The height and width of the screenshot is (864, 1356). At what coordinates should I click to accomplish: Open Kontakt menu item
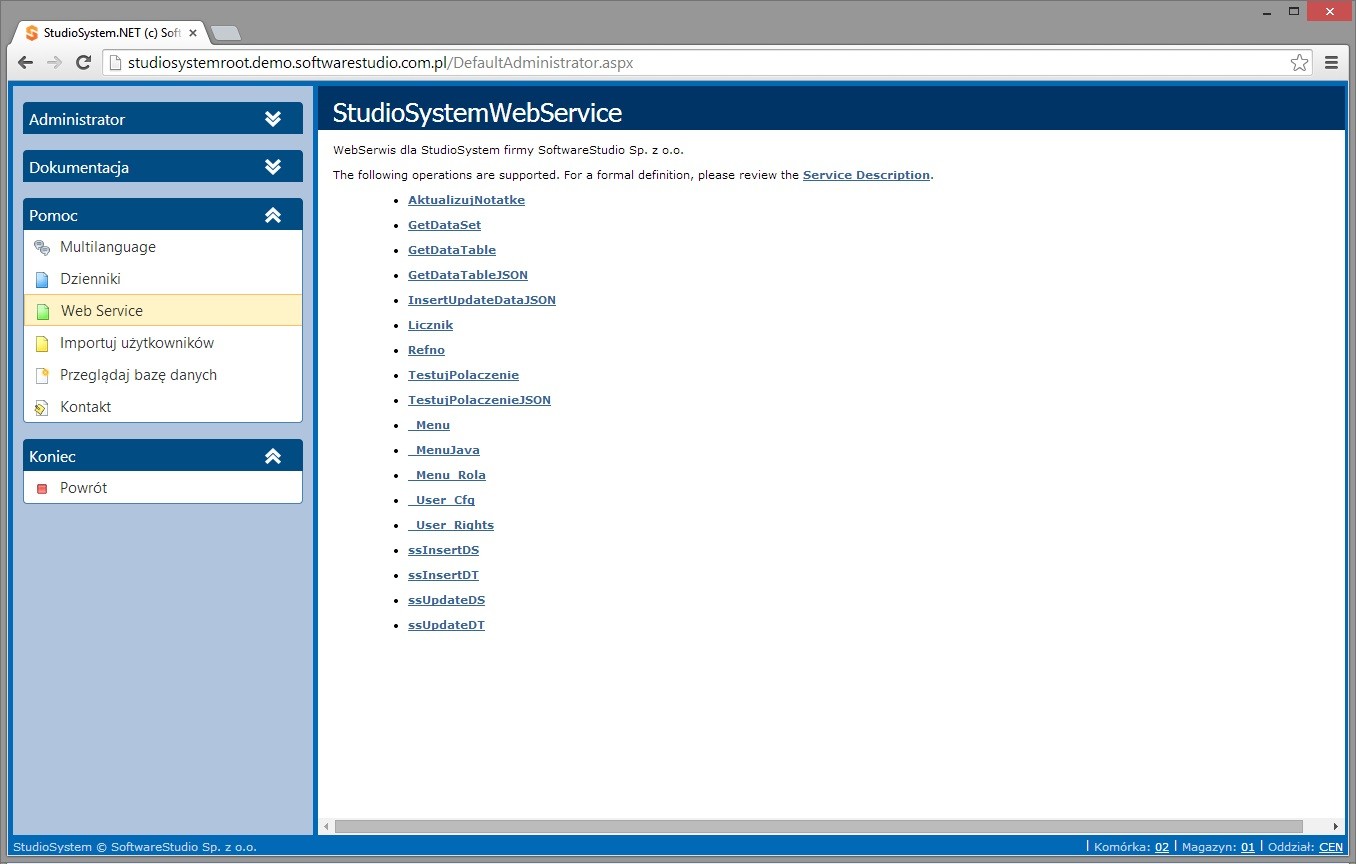(x=163, y=407)
